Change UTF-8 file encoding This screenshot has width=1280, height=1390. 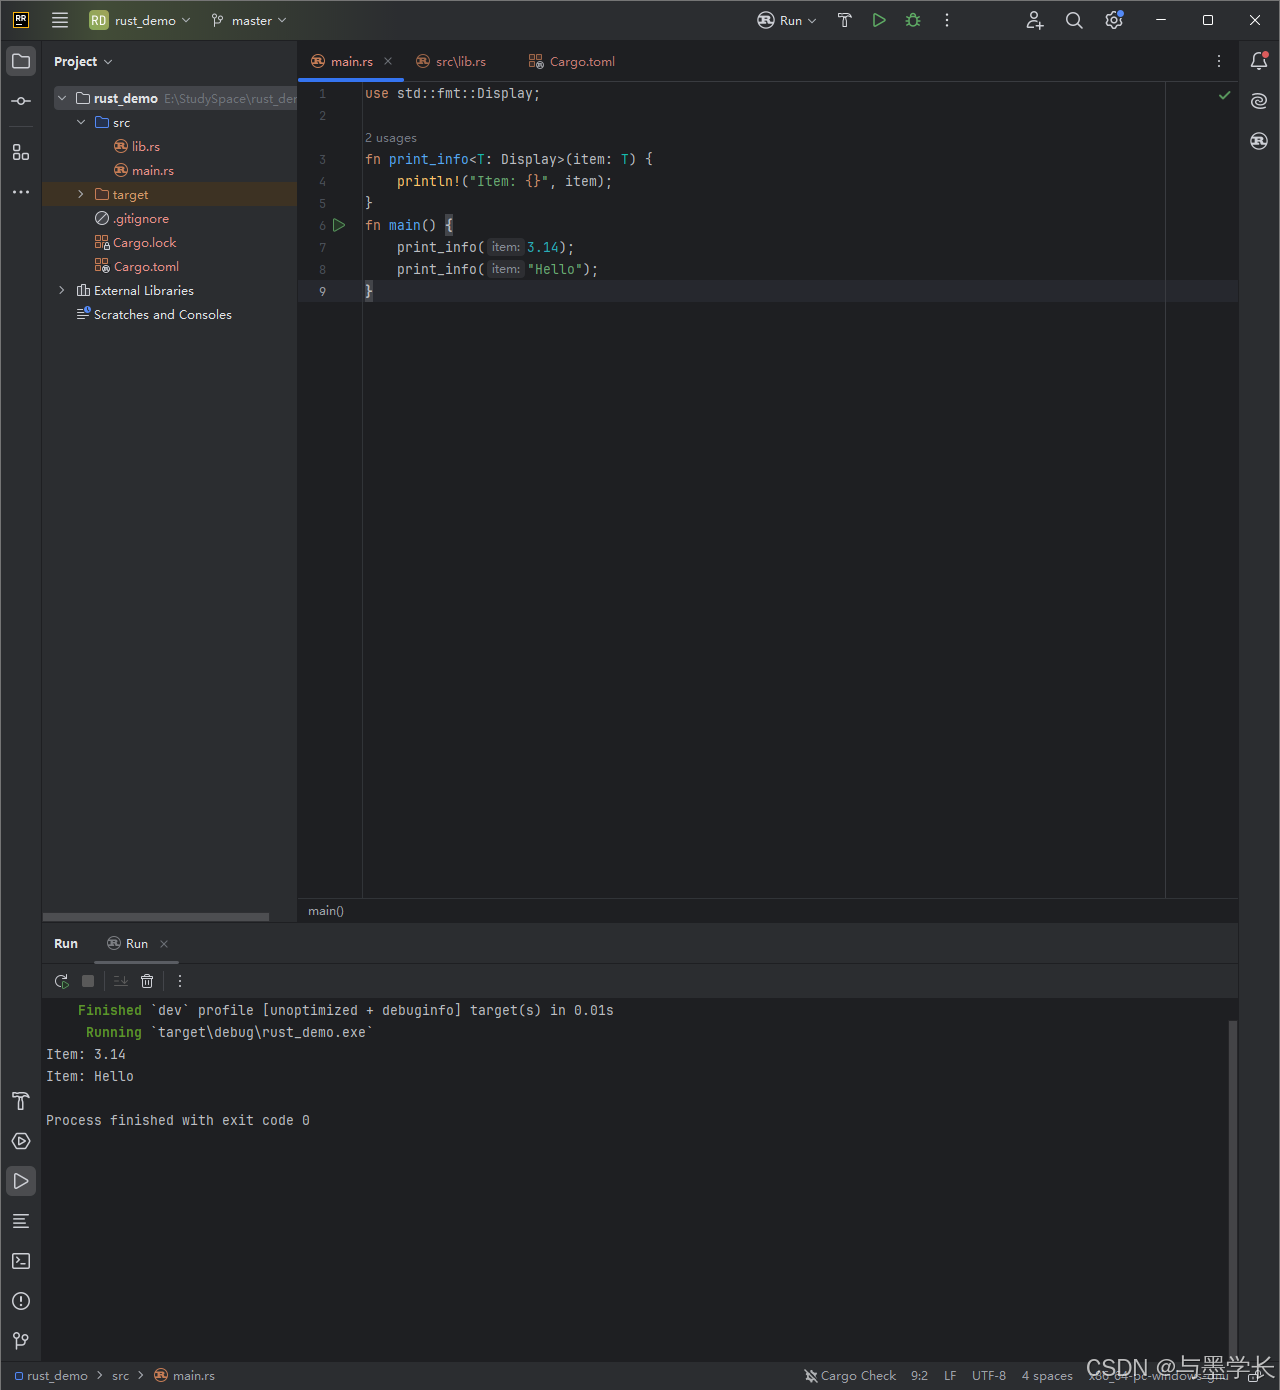(989, 1375)
